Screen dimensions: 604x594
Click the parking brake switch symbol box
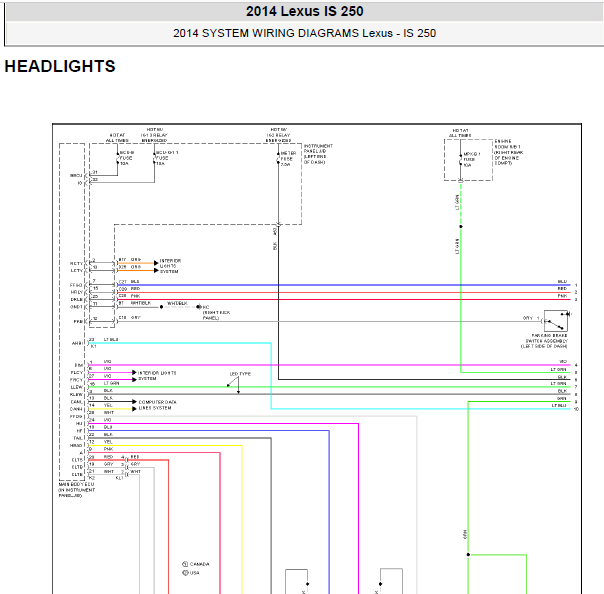pyautogui.click(x=555, y=321)
